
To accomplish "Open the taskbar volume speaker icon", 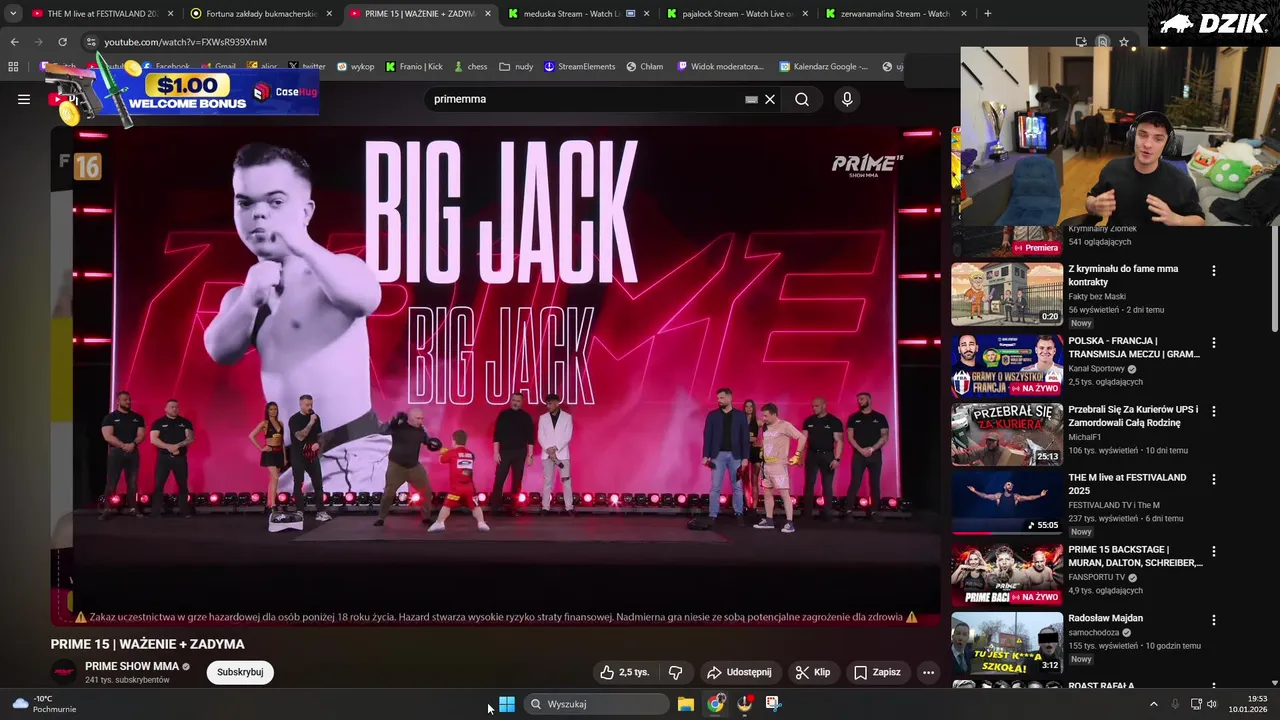I will (1212, 704).
